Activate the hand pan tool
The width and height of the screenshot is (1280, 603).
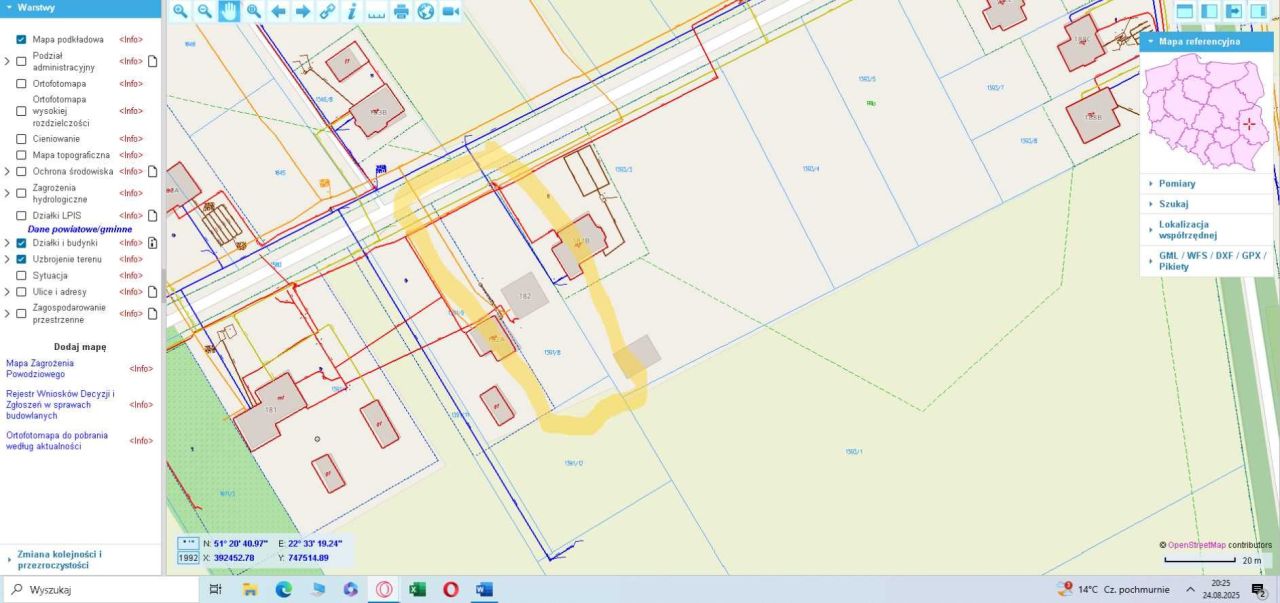tap(229, 12)
